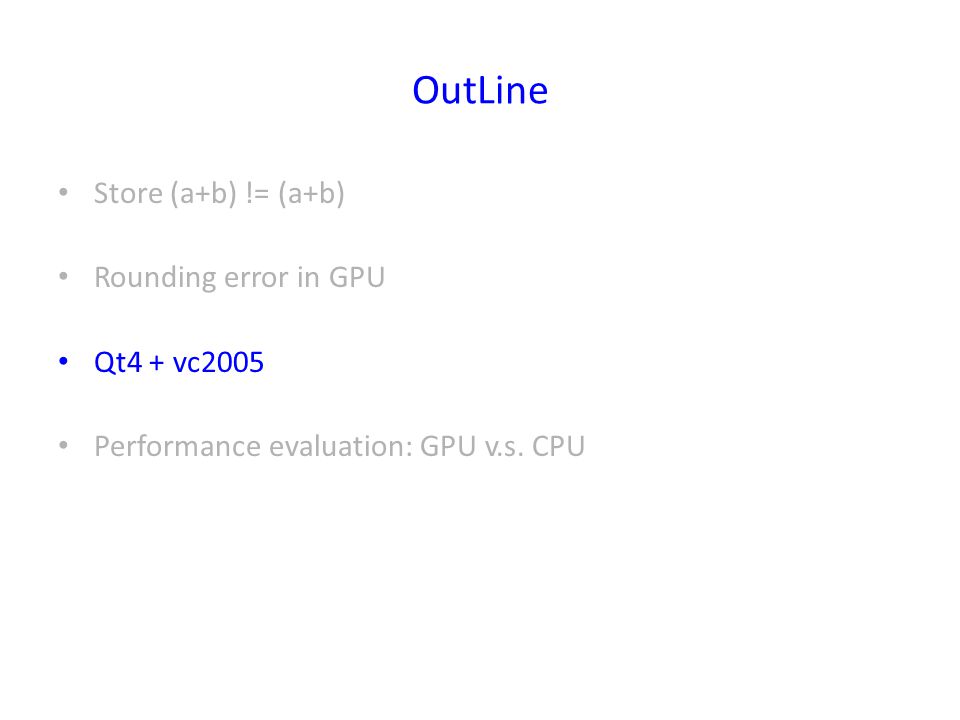Select the highlighted 'Qt4 + vc2005' item
The image size is (960, 720).
point(179,362)
